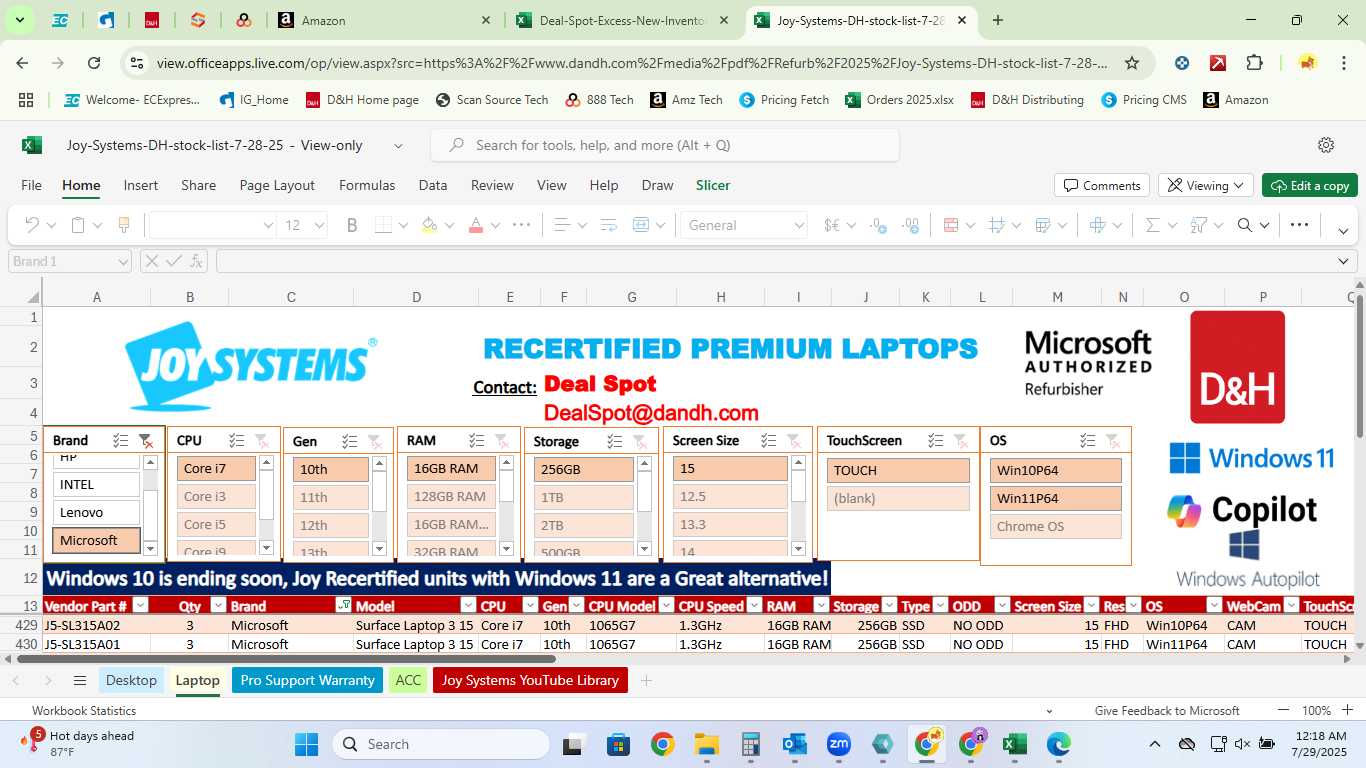Open Joy Systems YouTube Library sheet
This screenshot has height=768, width=1366.
(530, 680)
